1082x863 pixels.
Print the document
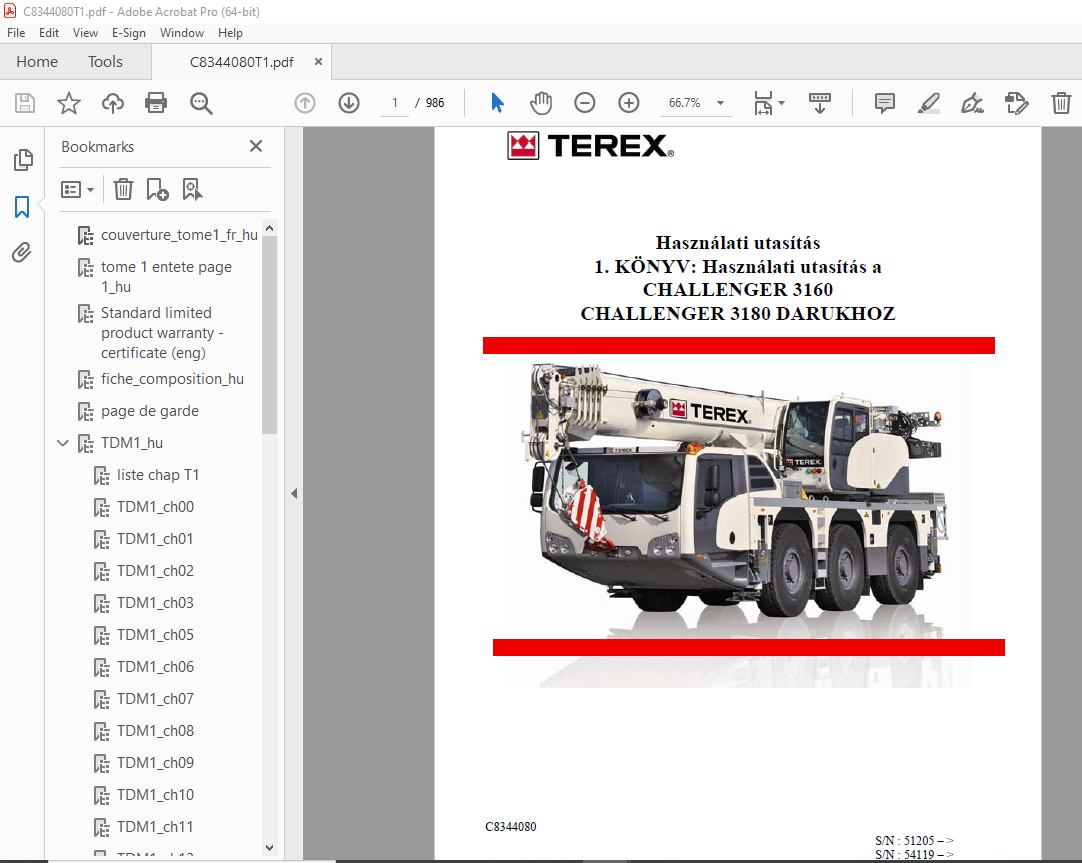click(x=156, y=103)
